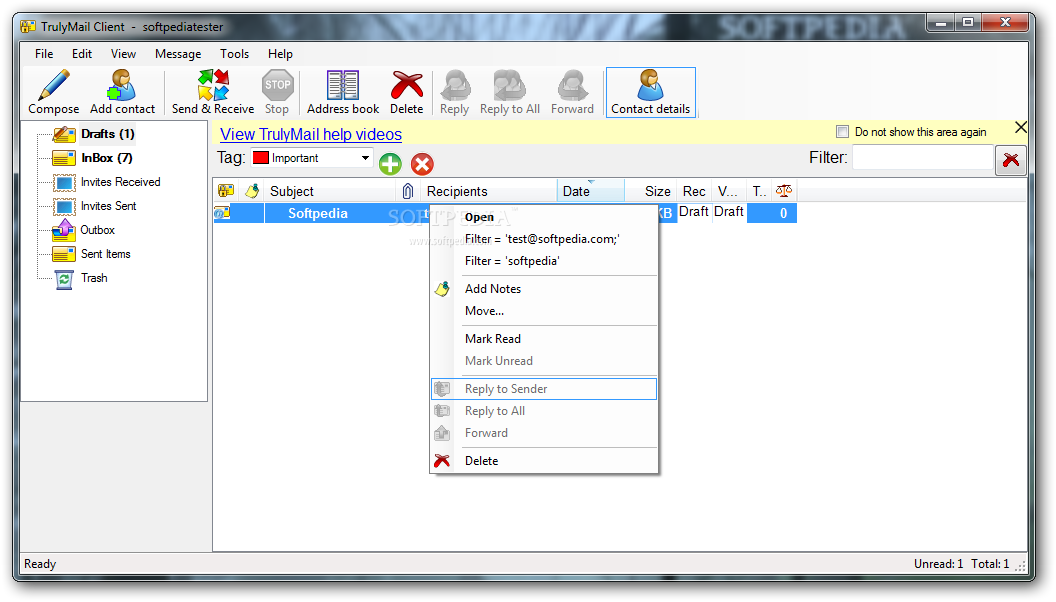This screenshot has height=602, width=1056.
Task: Click the Add Notes icon in the context menu
Action: tap(442, 289)
